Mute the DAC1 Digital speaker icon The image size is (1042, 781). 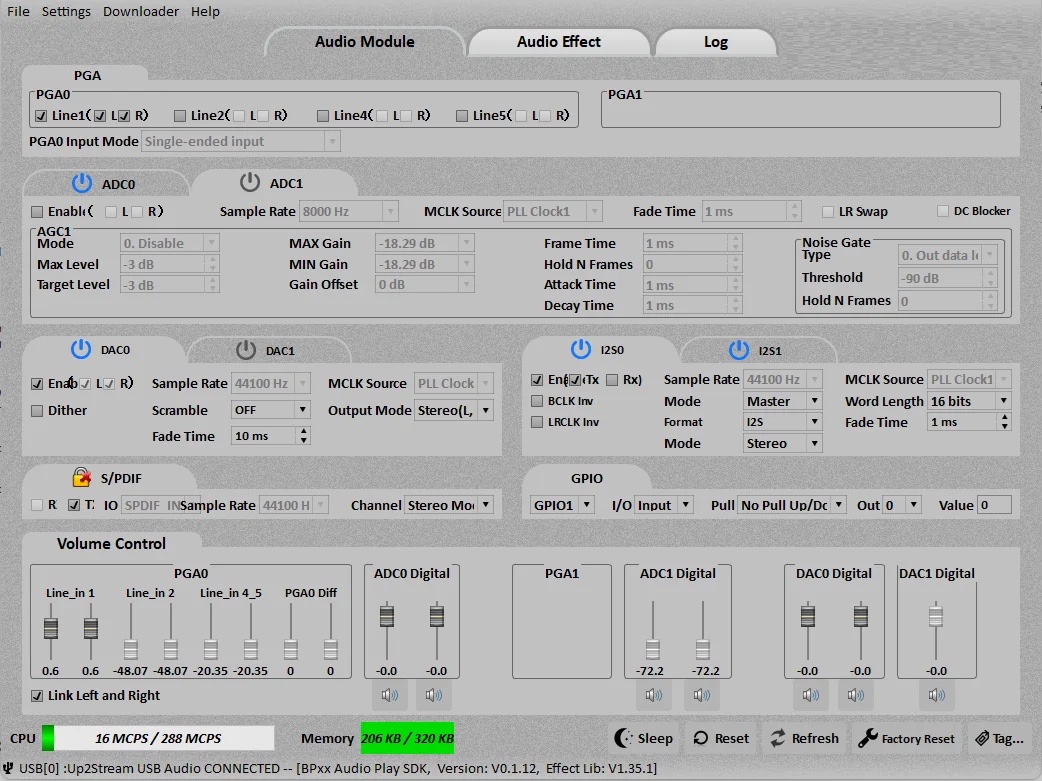tap(936, 695)
